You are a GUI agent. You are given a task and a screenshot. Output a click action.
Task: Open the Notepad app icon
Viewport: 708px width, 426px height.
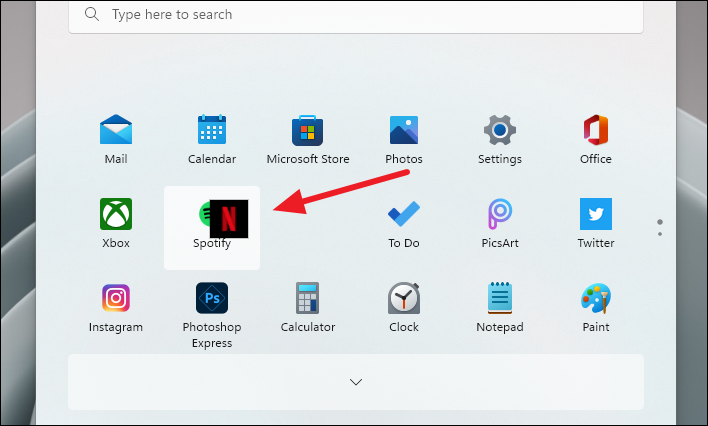(500, 298)
